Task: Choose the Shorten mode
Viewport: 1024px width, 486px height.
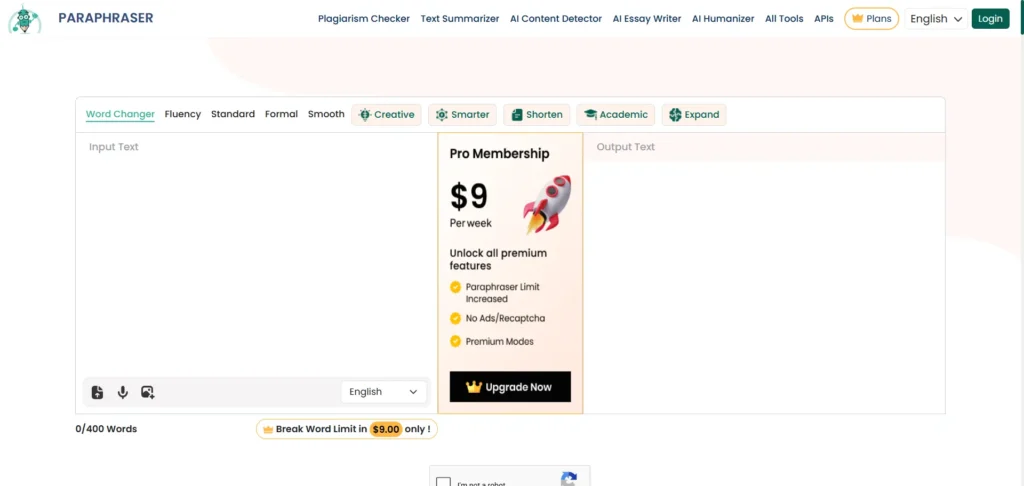Action: tap(536, 115)
